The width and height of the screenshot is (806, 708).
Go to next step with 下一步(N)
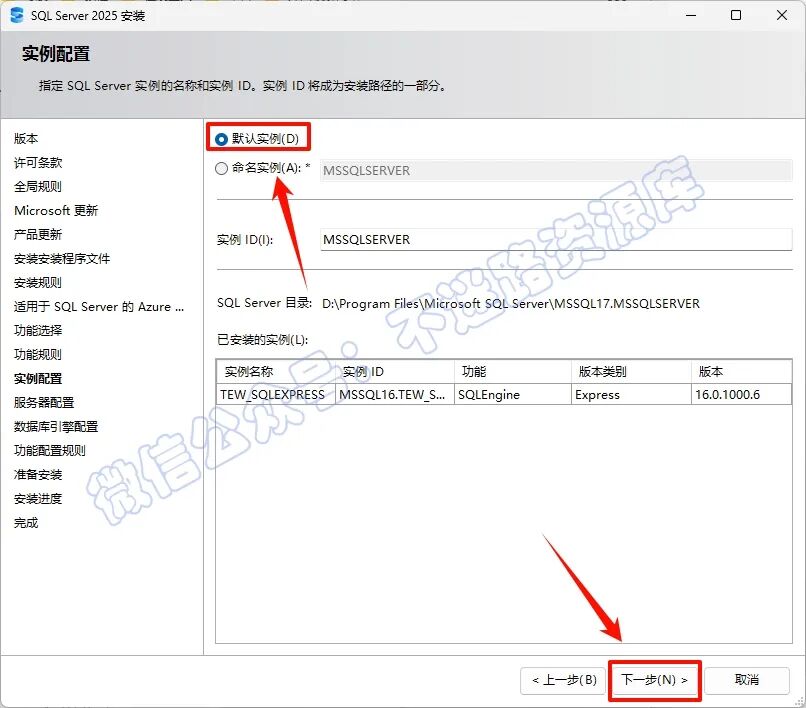point(654,680)
